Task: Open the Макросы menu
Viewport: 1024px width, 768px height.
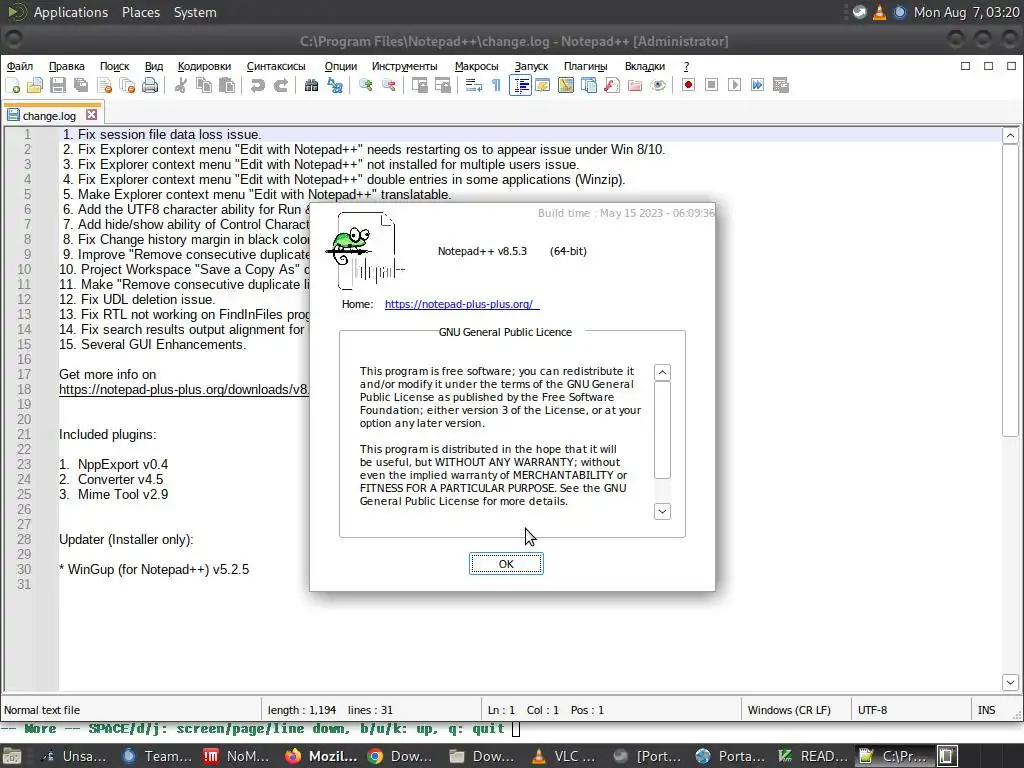Action: (x=477, y=66)
